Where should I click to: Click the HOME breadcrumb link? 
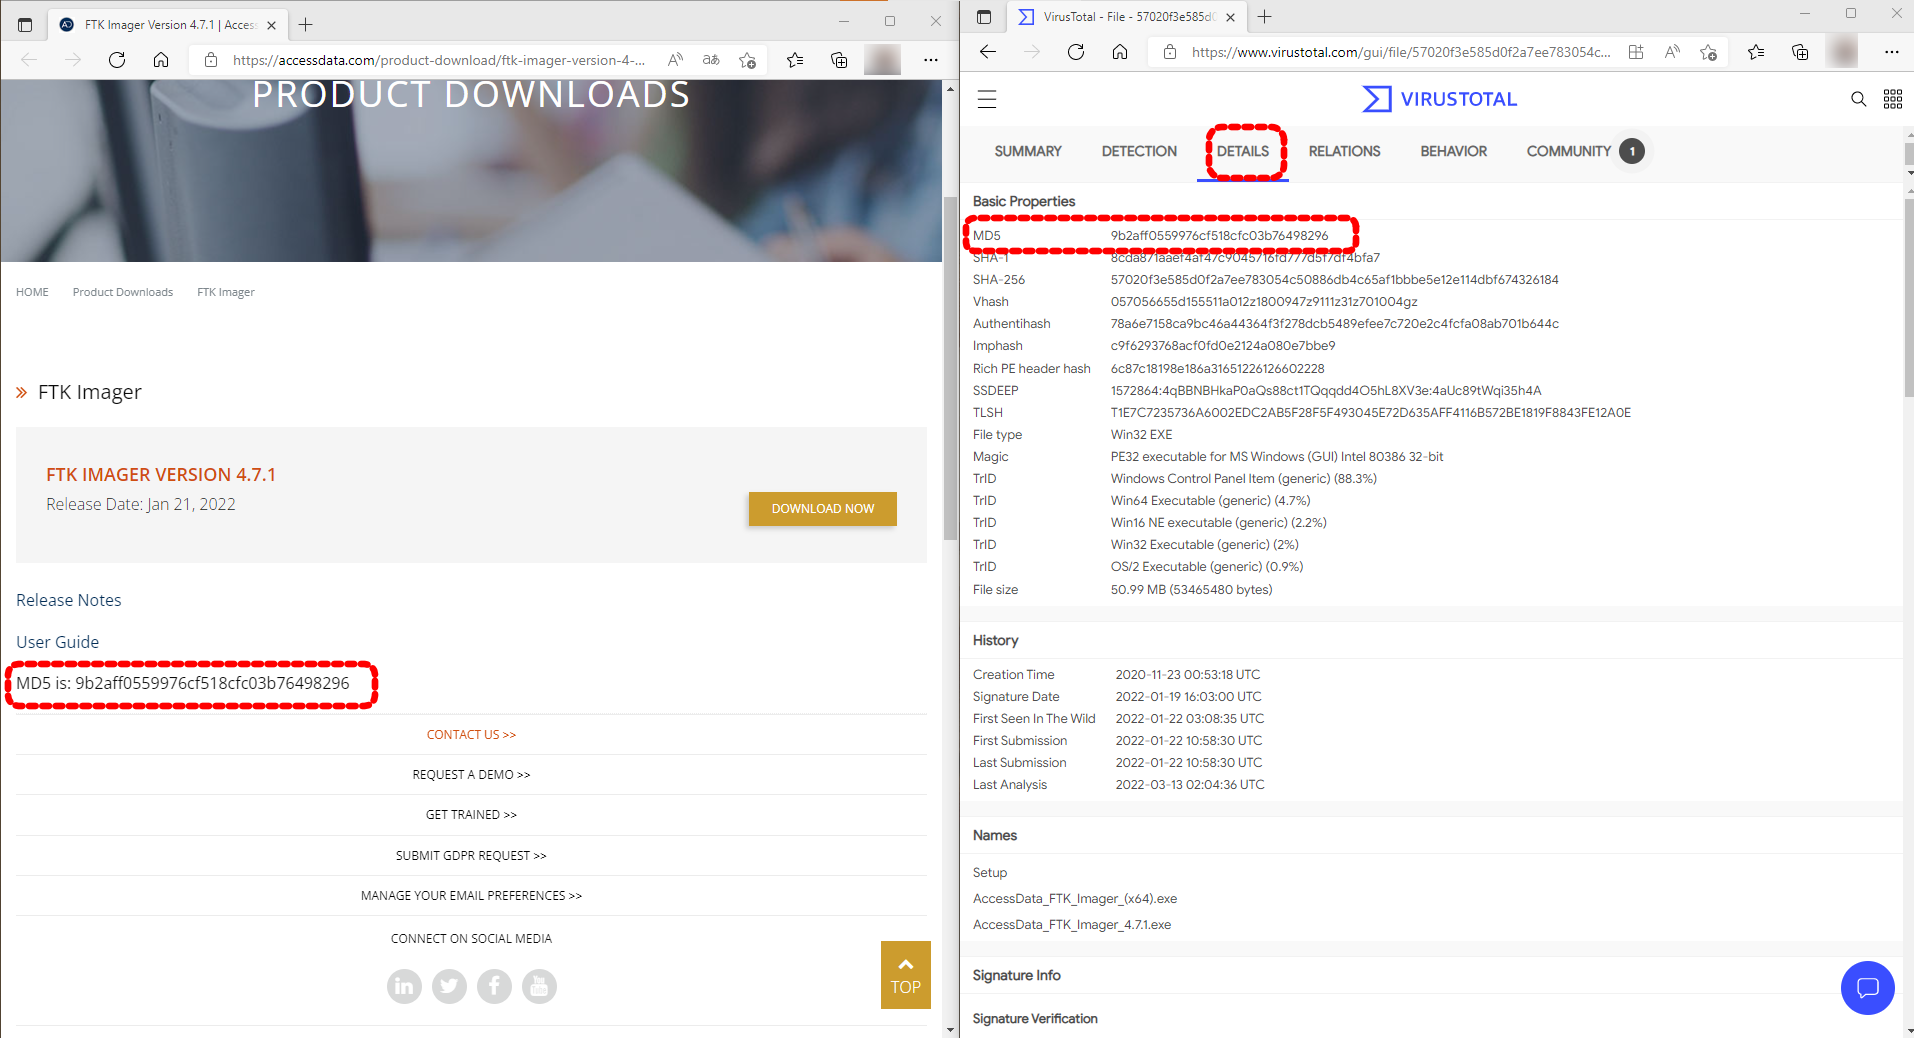[32, 292]
